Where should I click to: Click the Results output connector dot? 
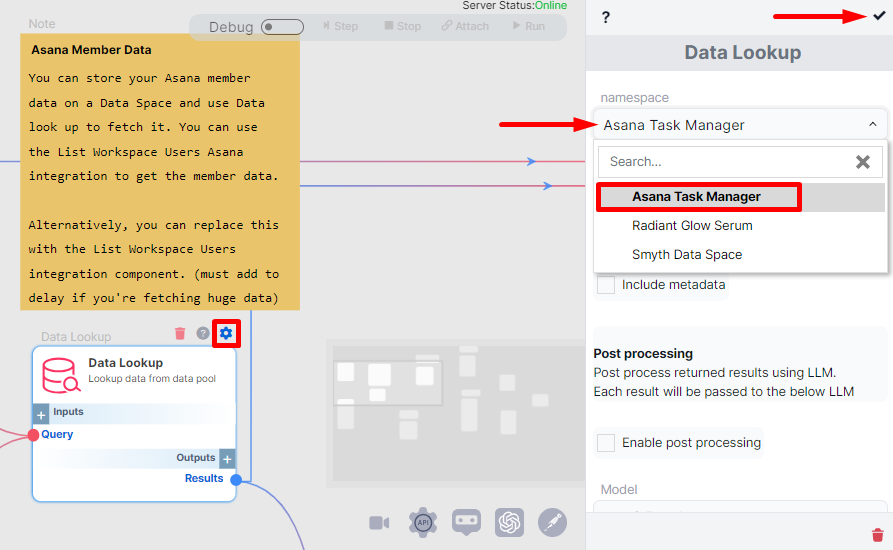tap(236, 479)
